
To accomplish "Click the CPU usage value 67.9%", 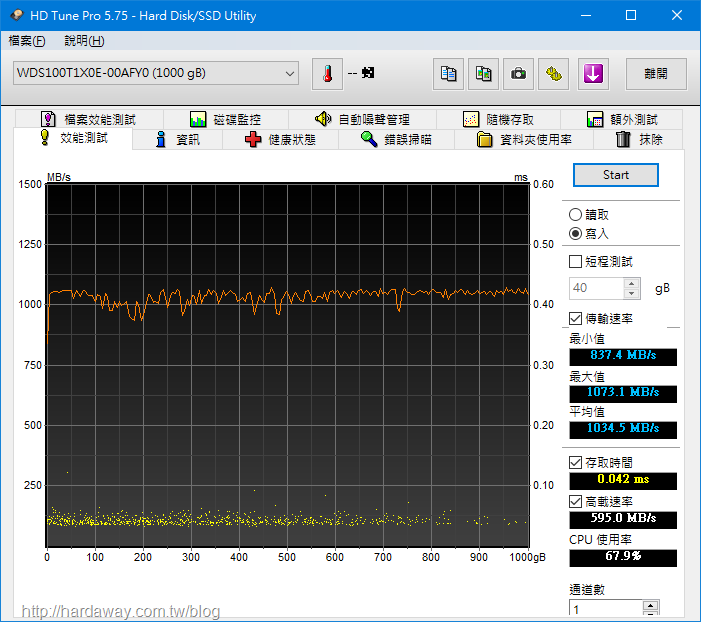I will point(623,557).
